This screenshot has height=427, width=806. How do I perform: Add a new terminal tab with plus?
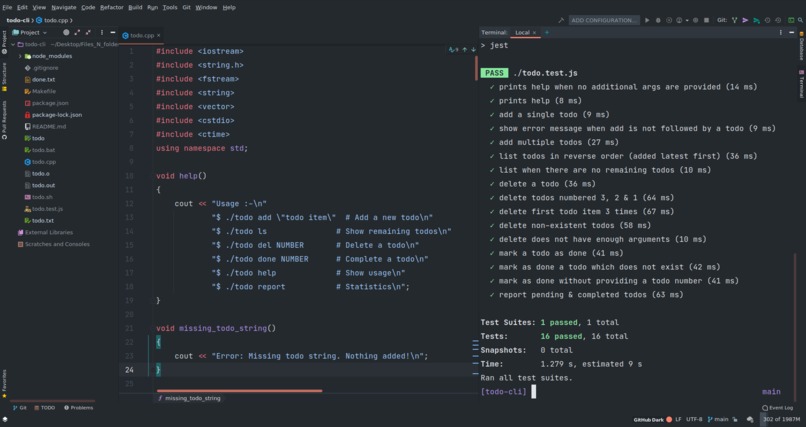tap(546, 32)
